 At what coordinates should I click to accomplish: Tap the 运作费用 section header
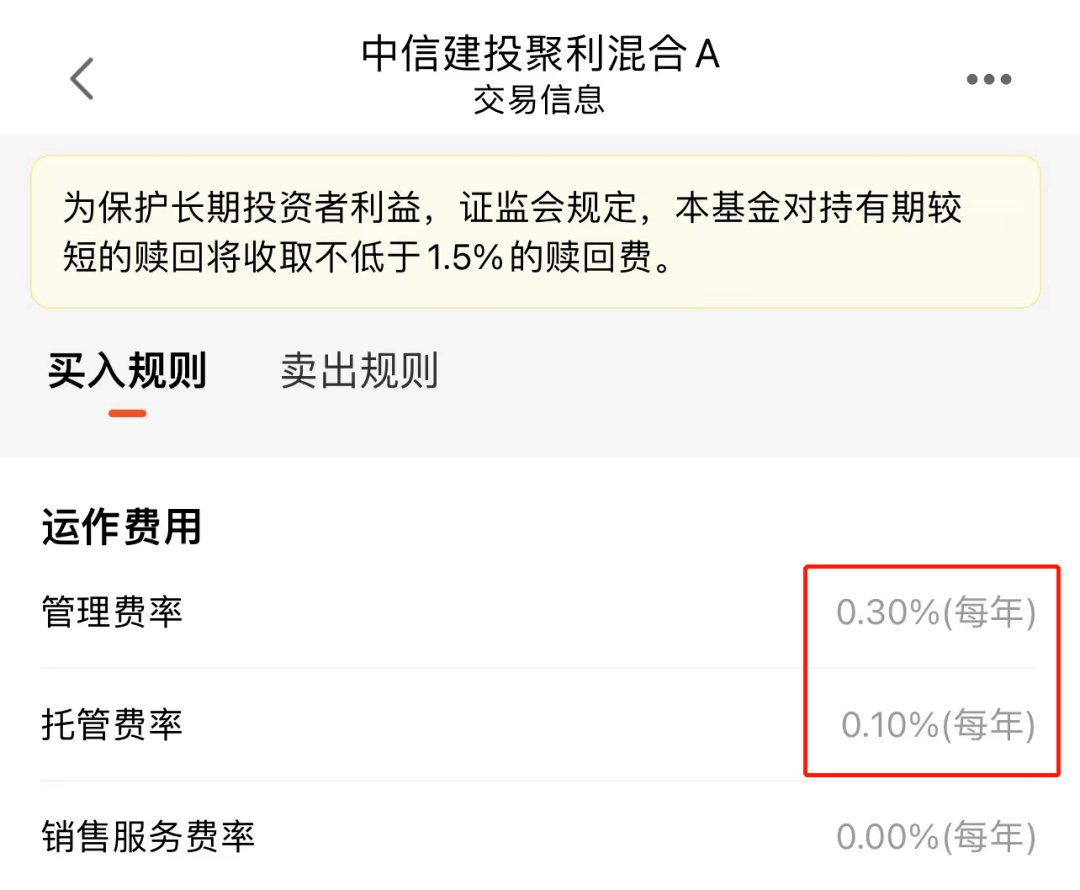tap(120, 525)
